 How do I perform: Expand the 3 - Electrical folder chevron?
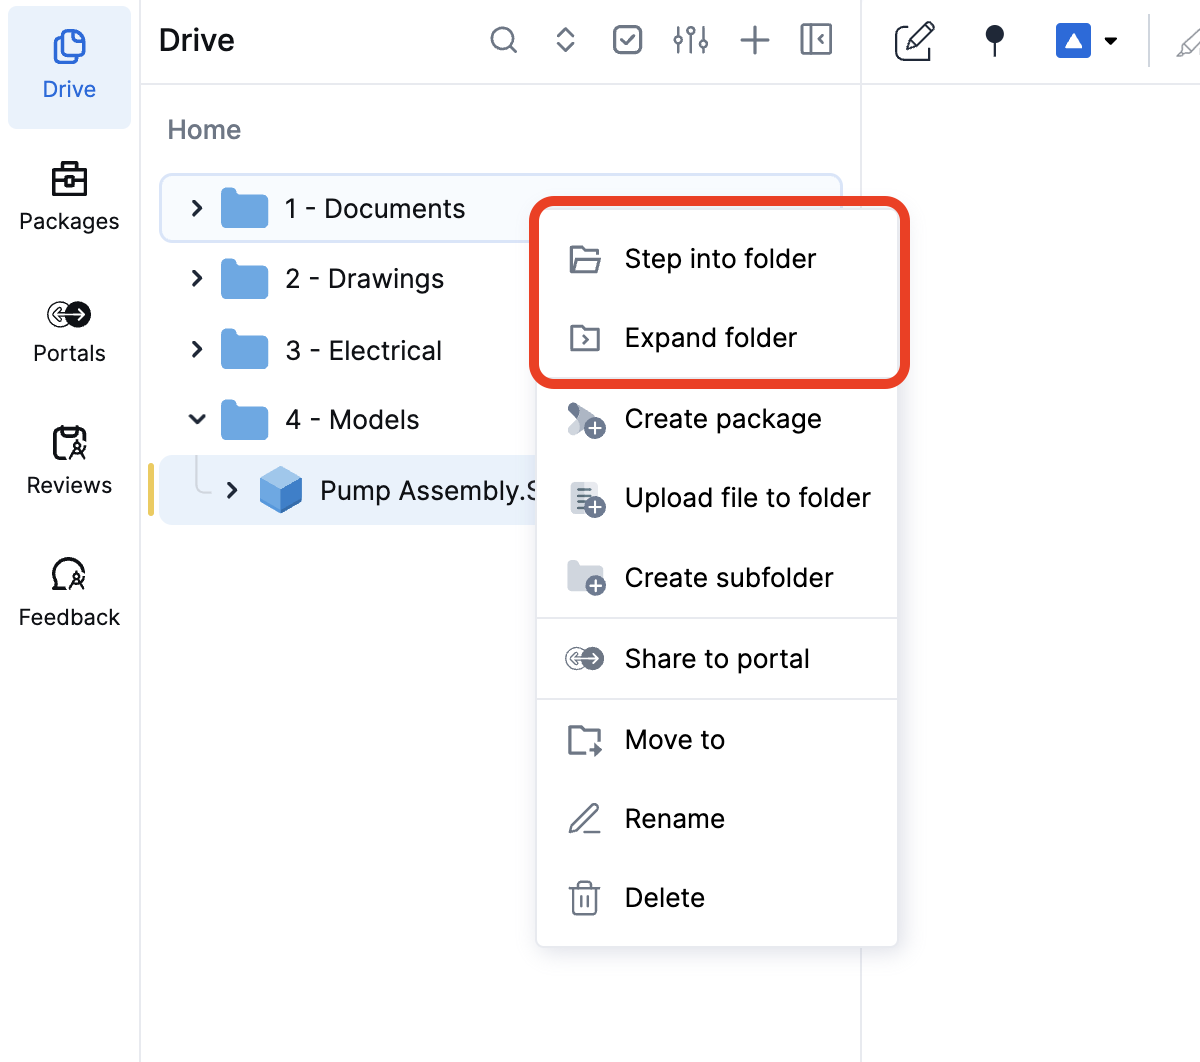tap(197, 349)
